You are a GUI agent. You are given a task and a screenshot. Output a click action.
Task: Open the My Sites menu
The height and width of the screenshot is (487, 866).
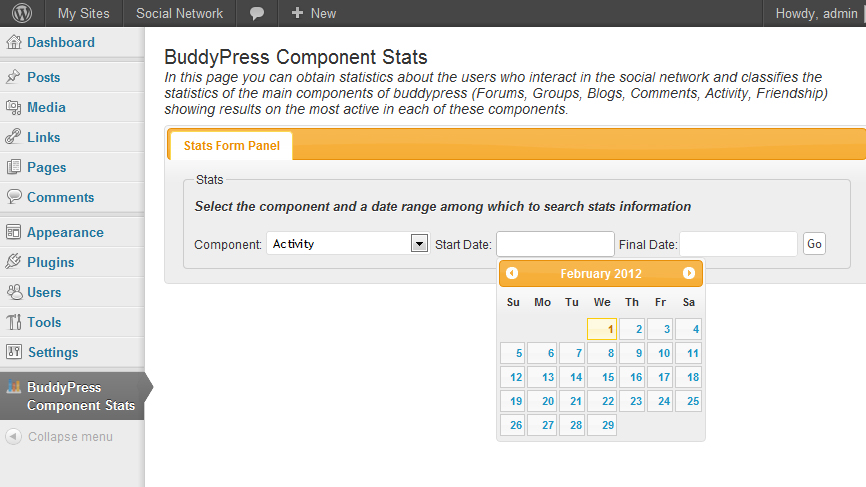pyautogui.click(x=83, y=13)
